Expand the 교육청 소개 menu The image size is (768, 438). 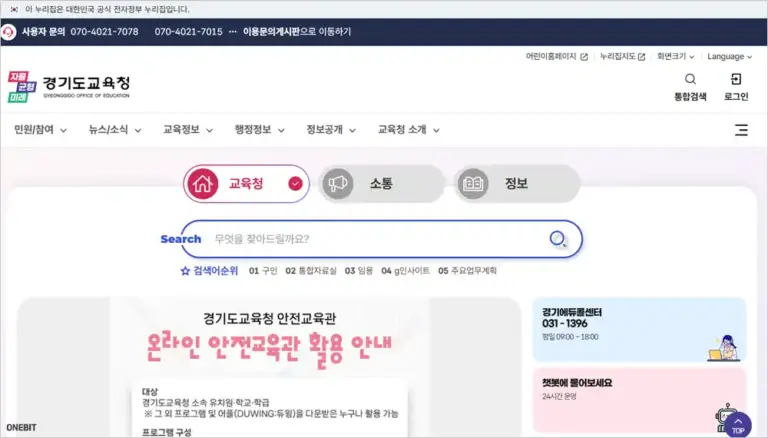(408, 130)
